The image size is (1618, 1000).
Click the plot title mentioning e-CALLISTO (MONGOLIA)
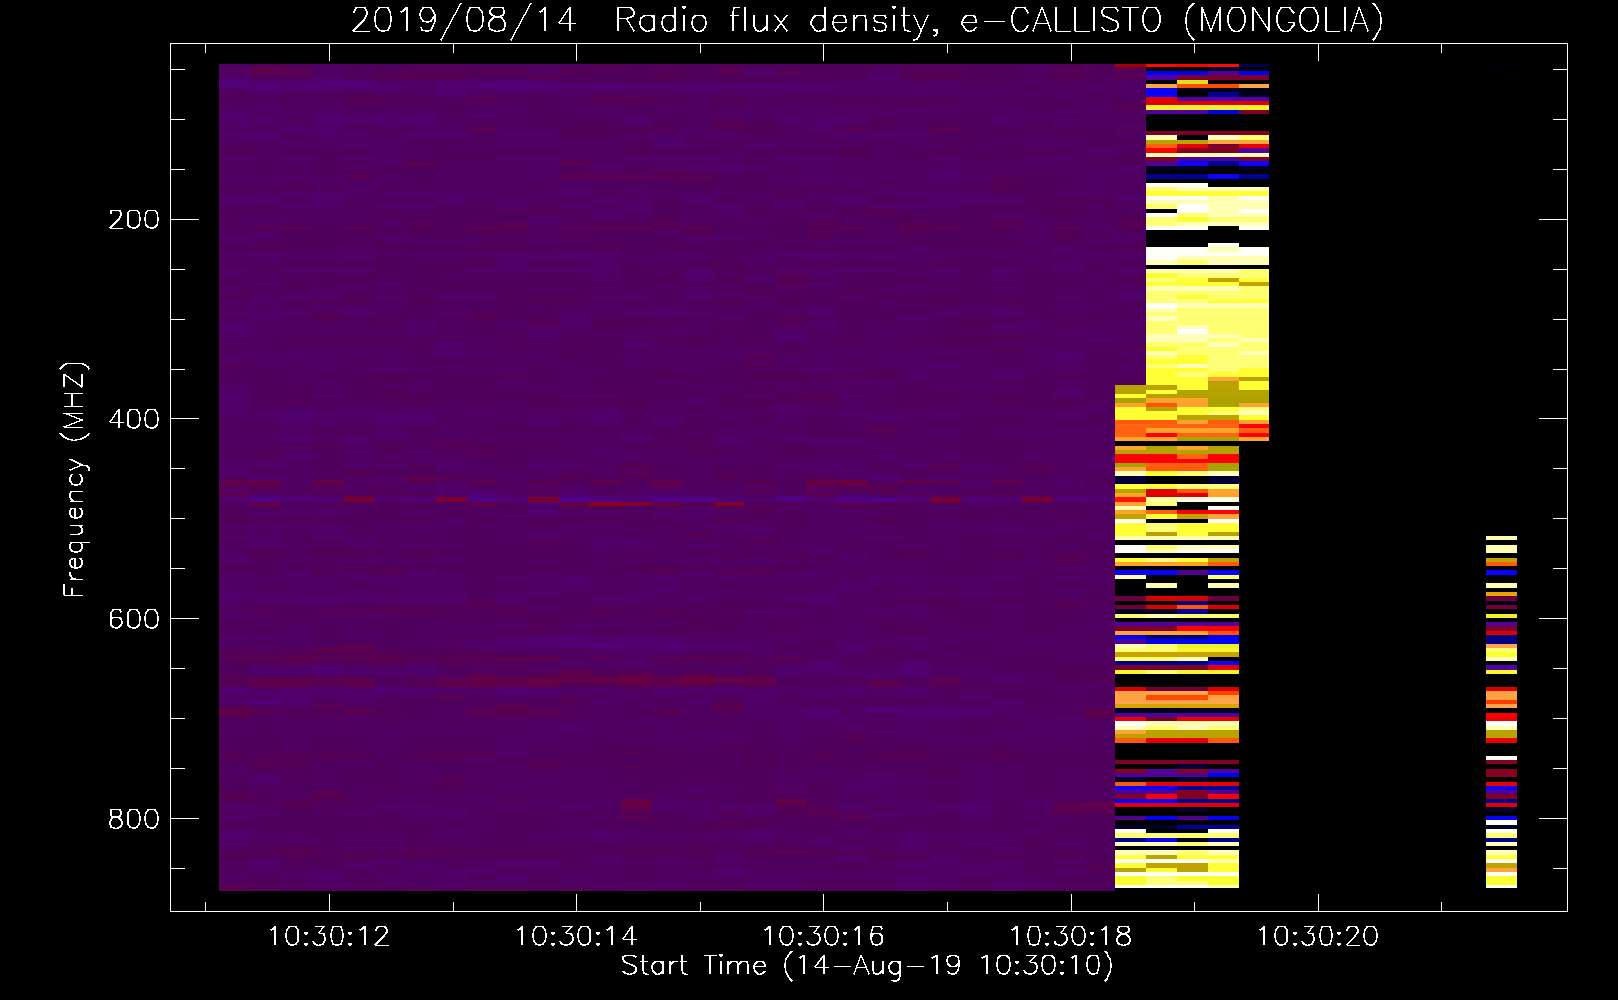coord(867,20)
